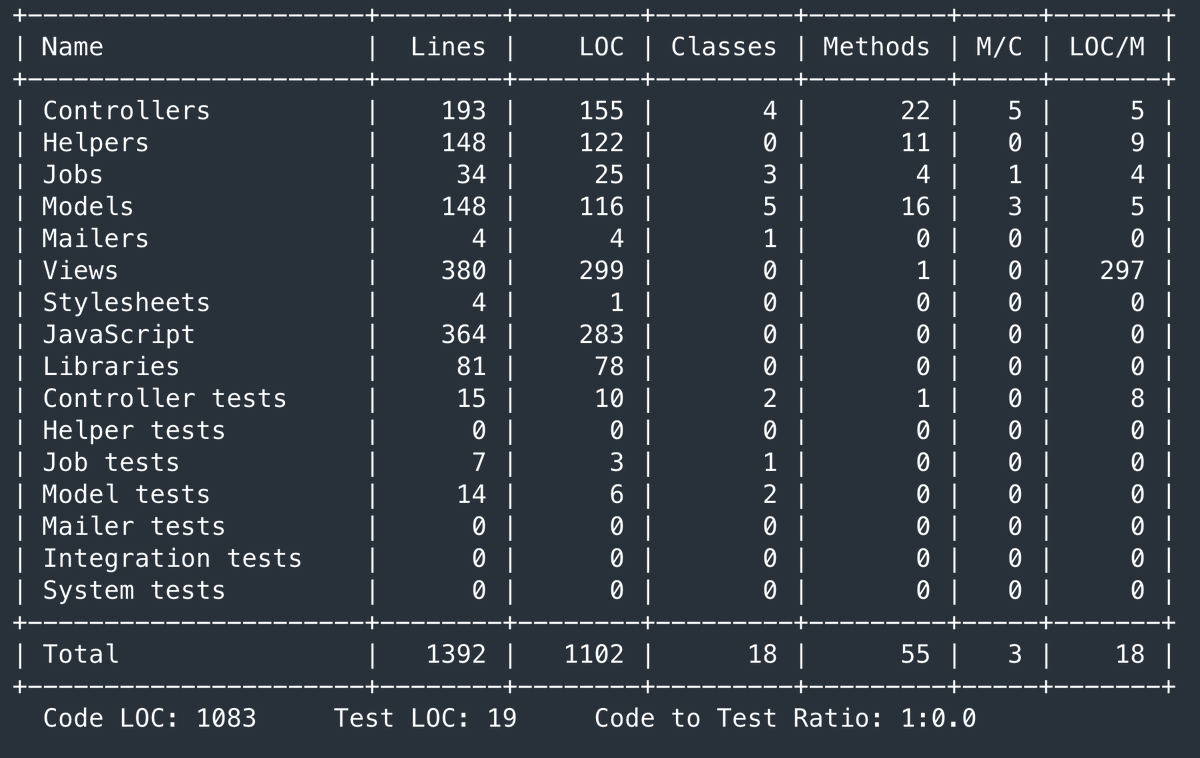1200x758 pixels.
Task: Select JavaScript lines value "364"
Action: [463, 335]
